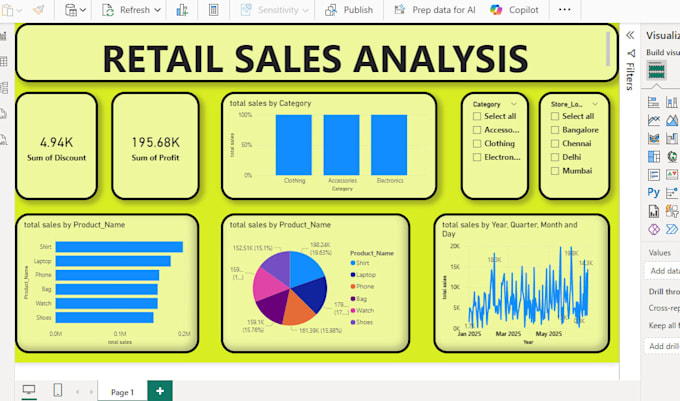Select the stacked column chart visual

[x=672, y=102]
